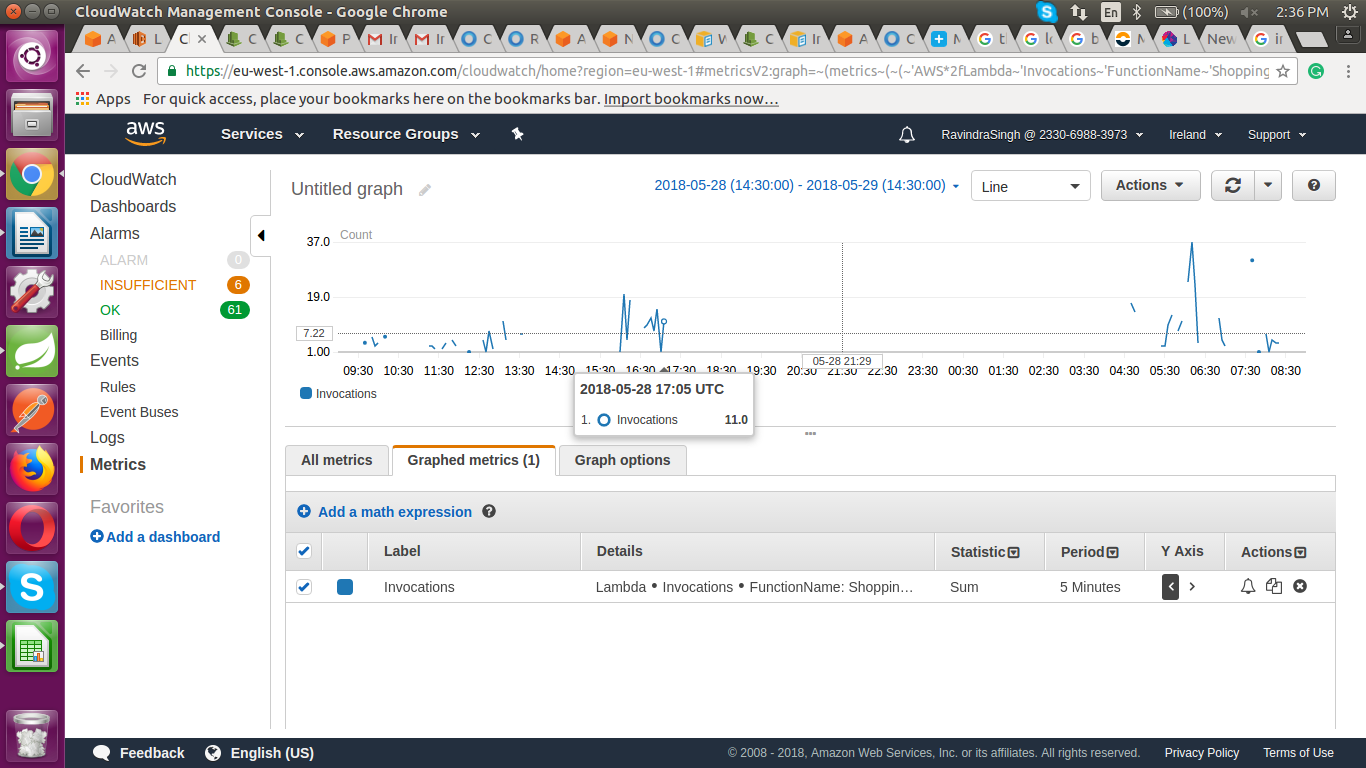This screenshot has height=768, width=1366.
Task: Duplicate the Invocations metric with copy icon
Action: click(1273, 586)
